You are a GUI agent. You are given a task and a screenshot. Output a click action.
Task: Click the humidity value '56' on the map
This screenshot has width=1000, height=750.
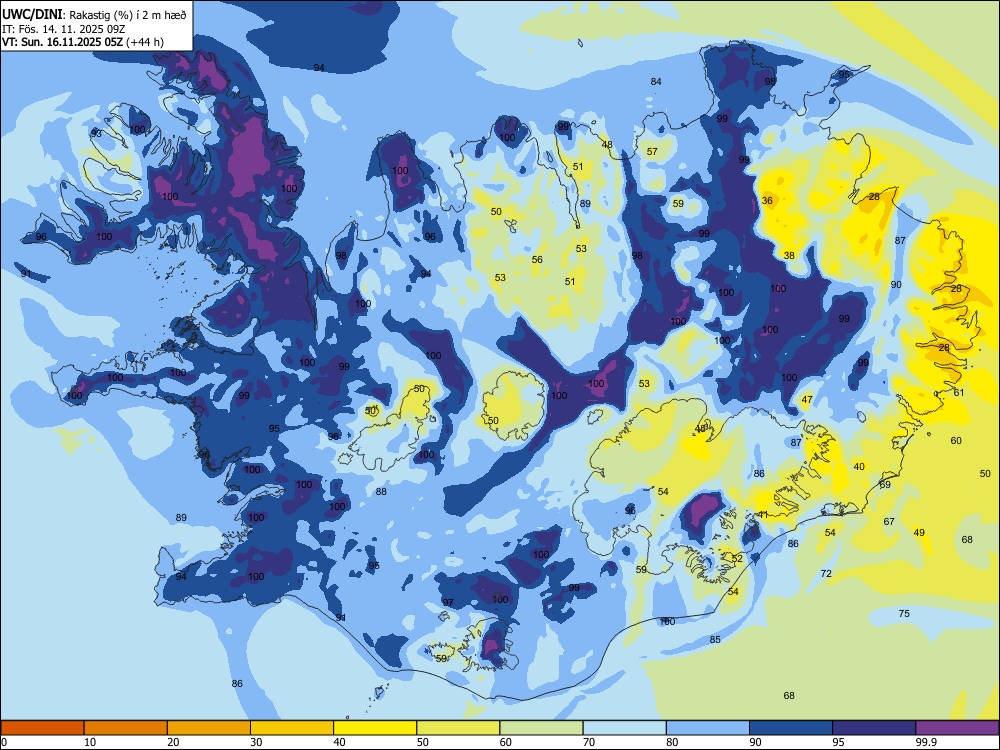click(x=537, y=260)
